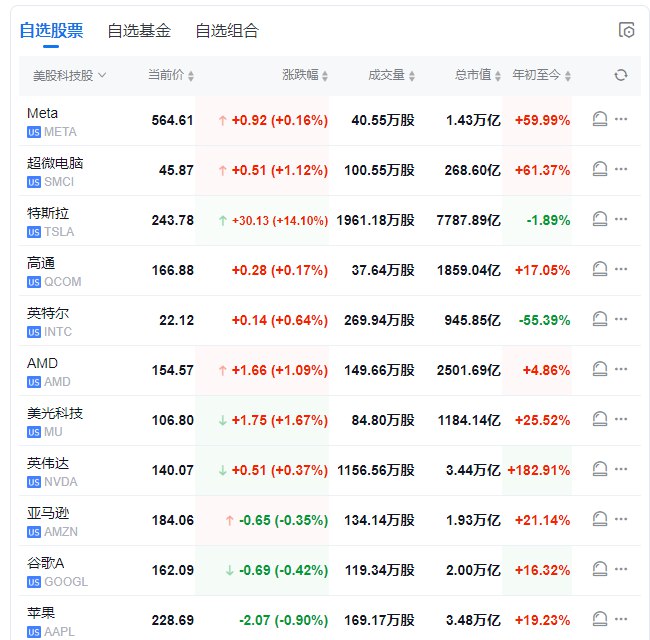This screenshot has width=650, height=640.
Task: Open 亚马逊 stock details
Action: pos(48,513)
